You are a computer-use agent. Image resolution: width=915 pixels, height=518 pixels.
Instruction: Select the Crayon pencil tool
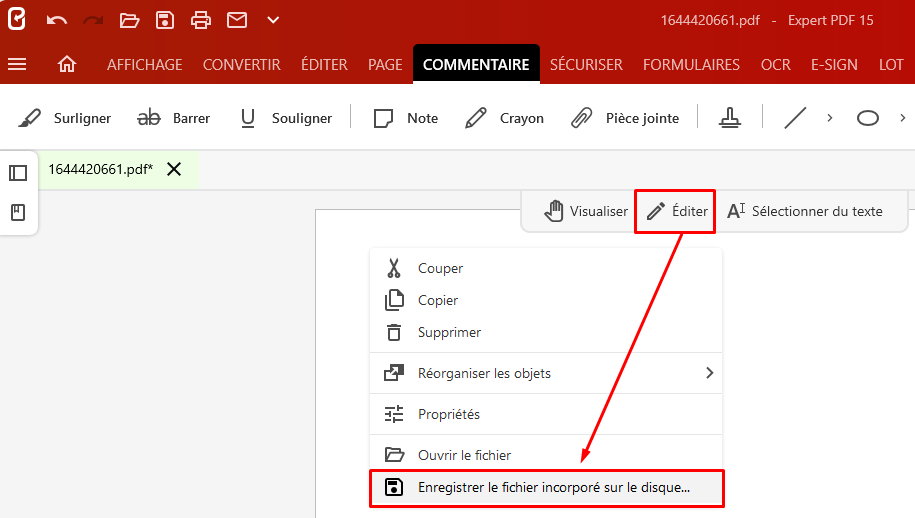(504, 118)
